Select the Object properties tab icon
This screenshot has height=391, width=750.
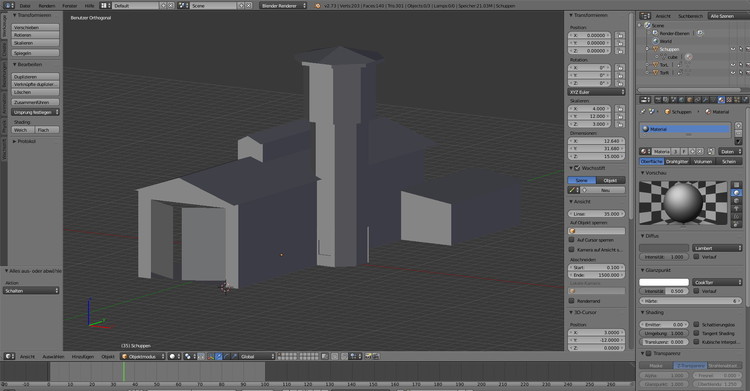coord(690,100)
